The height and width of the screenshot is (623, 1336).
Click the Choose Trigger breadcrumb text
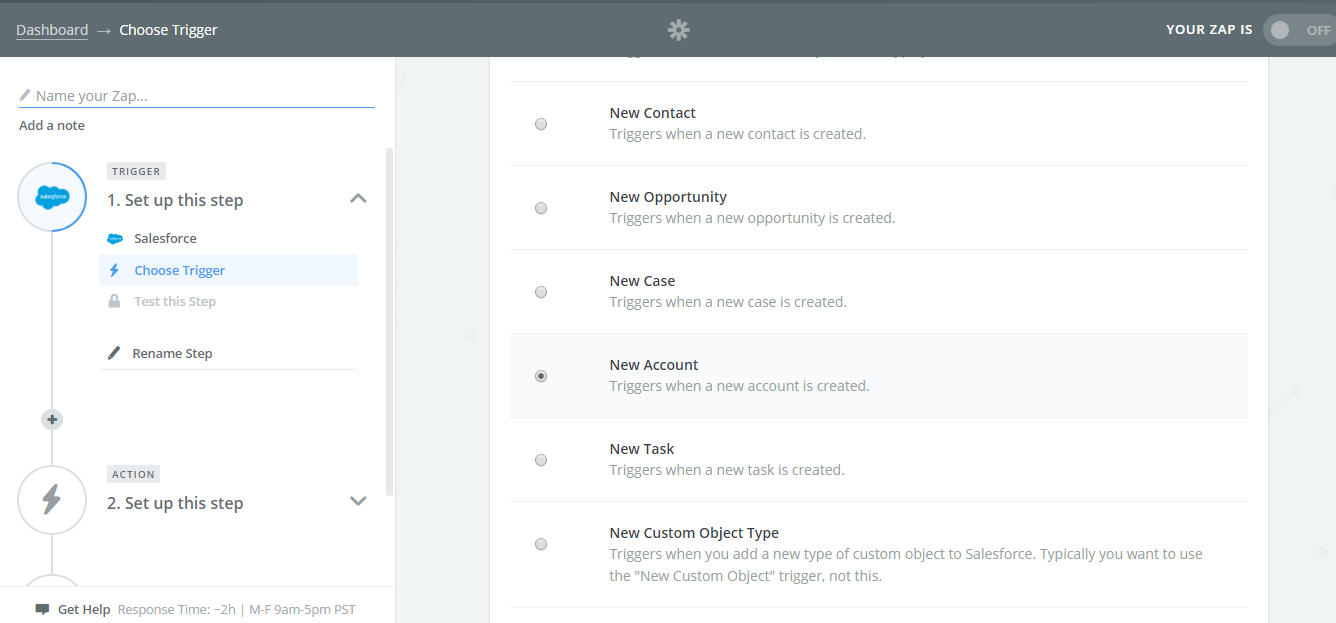pyautogui.click(x=168, y=30)
